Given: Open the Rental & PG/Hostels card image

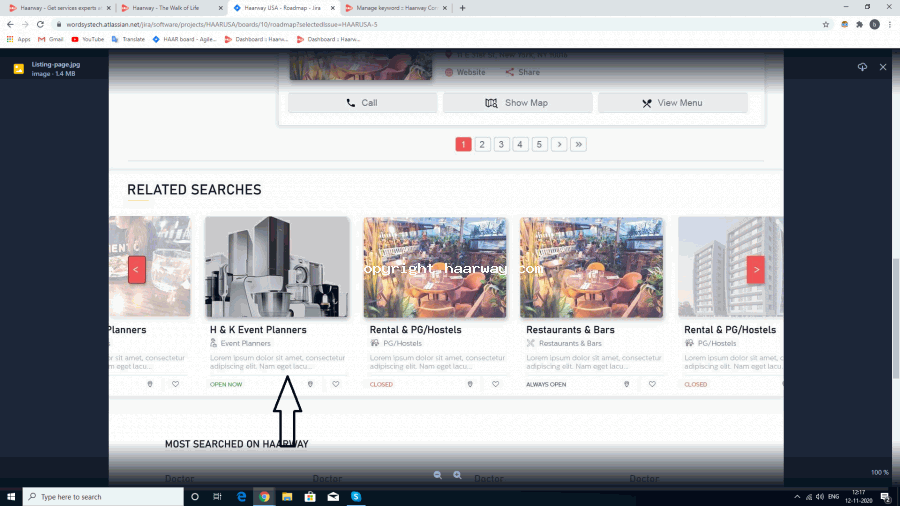Looking at the screenshot, I should [434, 267].
